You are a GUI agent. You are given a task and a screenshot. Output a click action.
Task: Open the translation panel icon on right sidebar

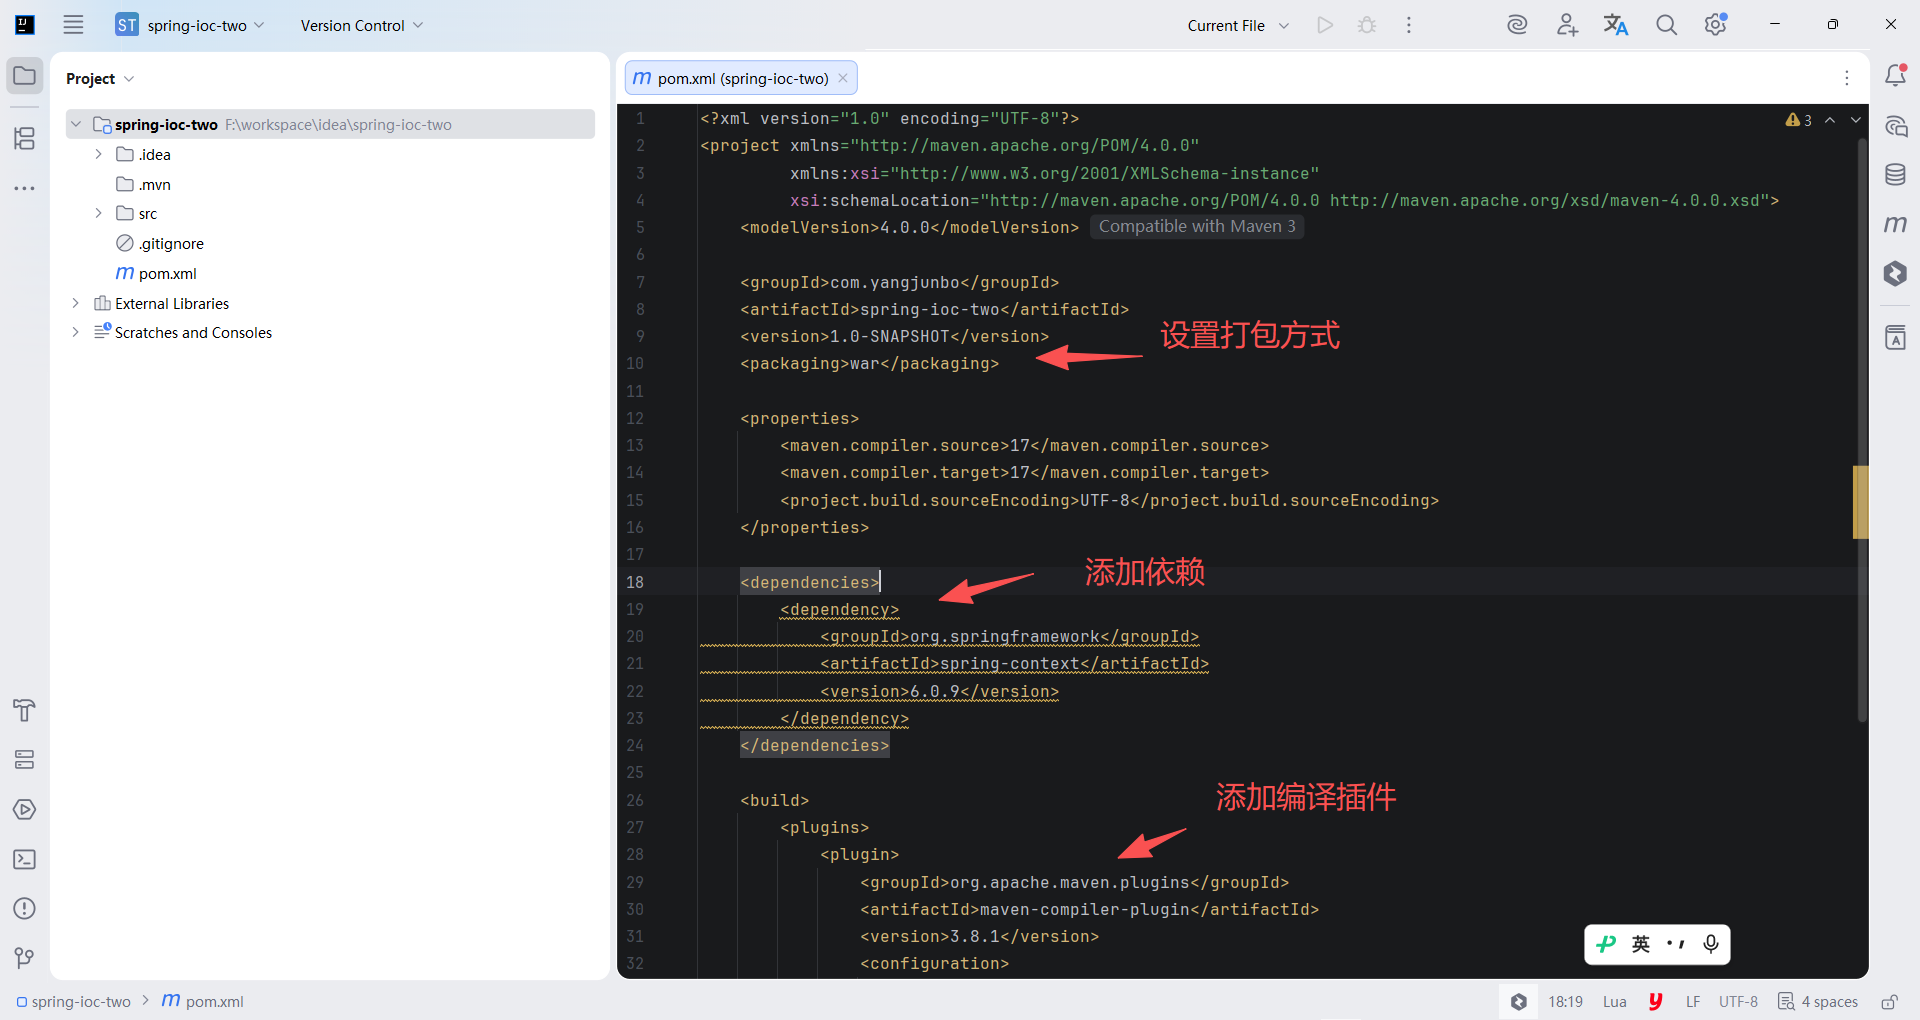[x=1895, y=338]
